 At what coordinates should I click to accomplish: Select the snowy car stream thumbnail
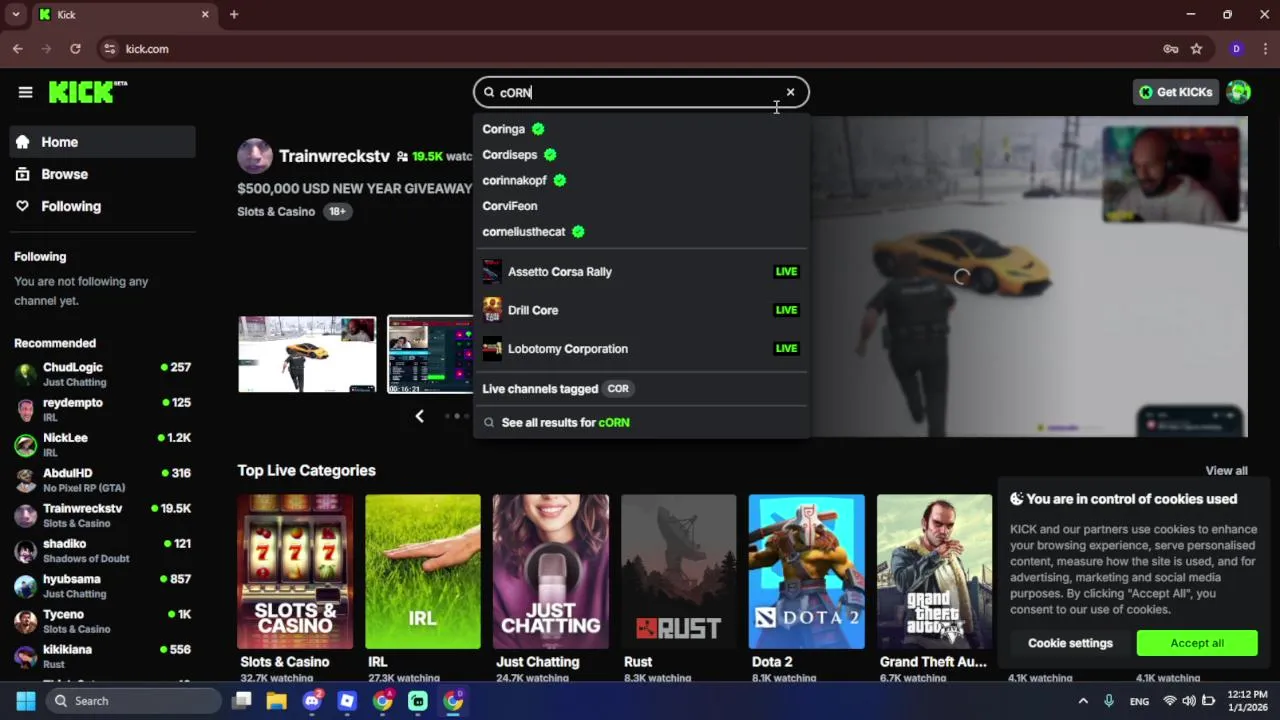click(x=307, y=354)
